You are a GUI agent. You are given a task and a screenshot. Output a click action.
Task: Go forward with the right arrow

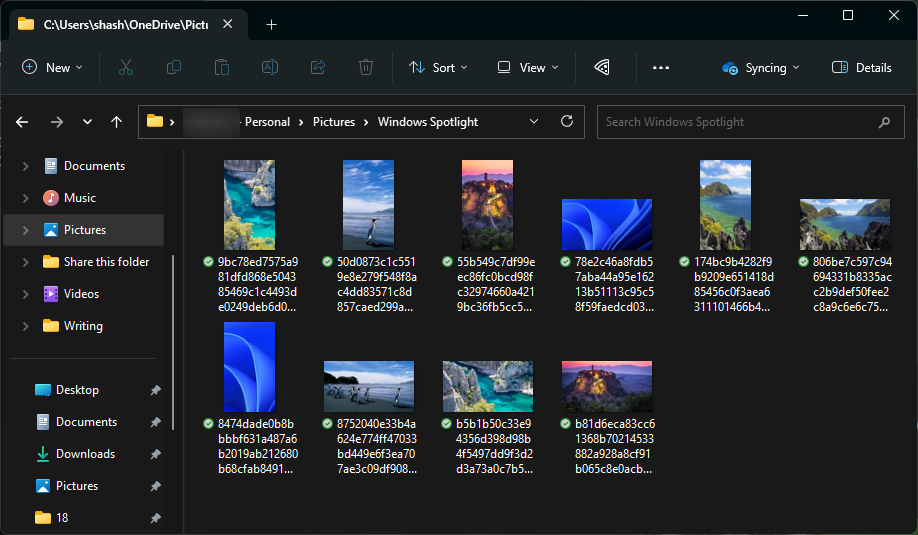[57, 122]
